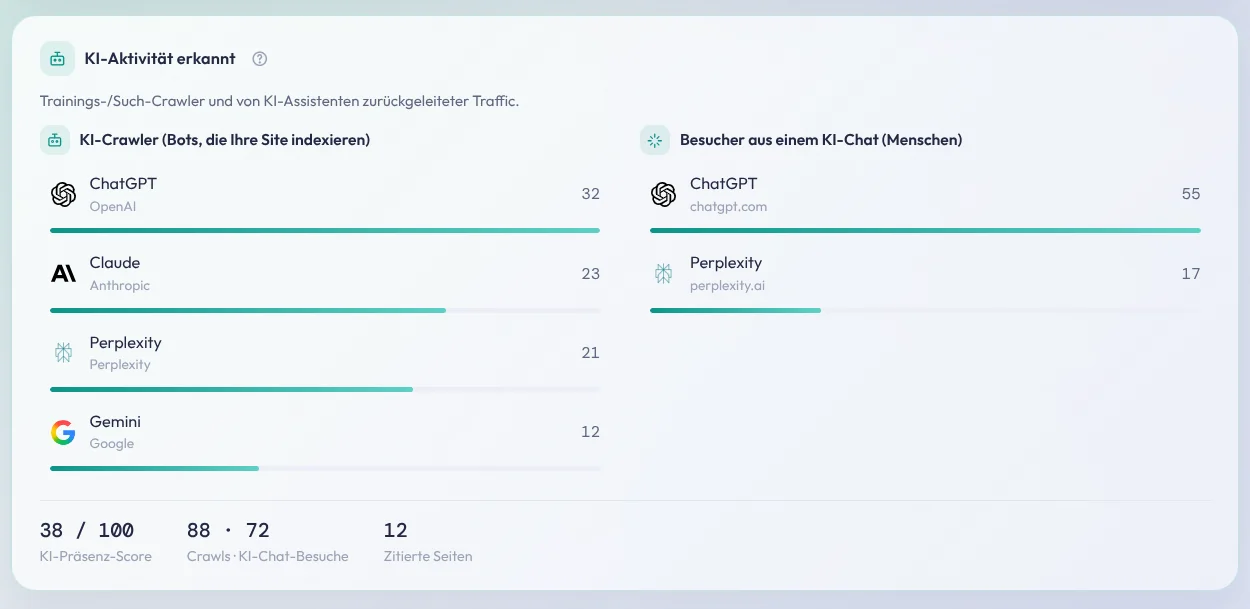The image size is (1250, 609).
Task: Click the KI-Crawler section robot icon
Action: click(x=55, y=140)
